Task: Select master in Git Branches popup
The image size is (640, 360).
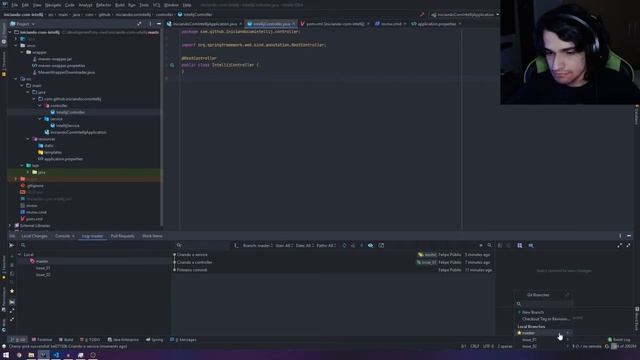Action: click(x=543, y=333)
